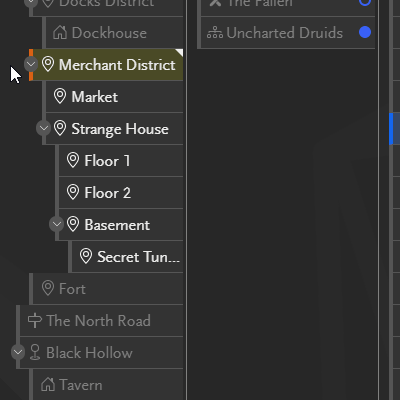Click the Uncharted Druids organization icon
400x400 pixels.
point(215,33)
